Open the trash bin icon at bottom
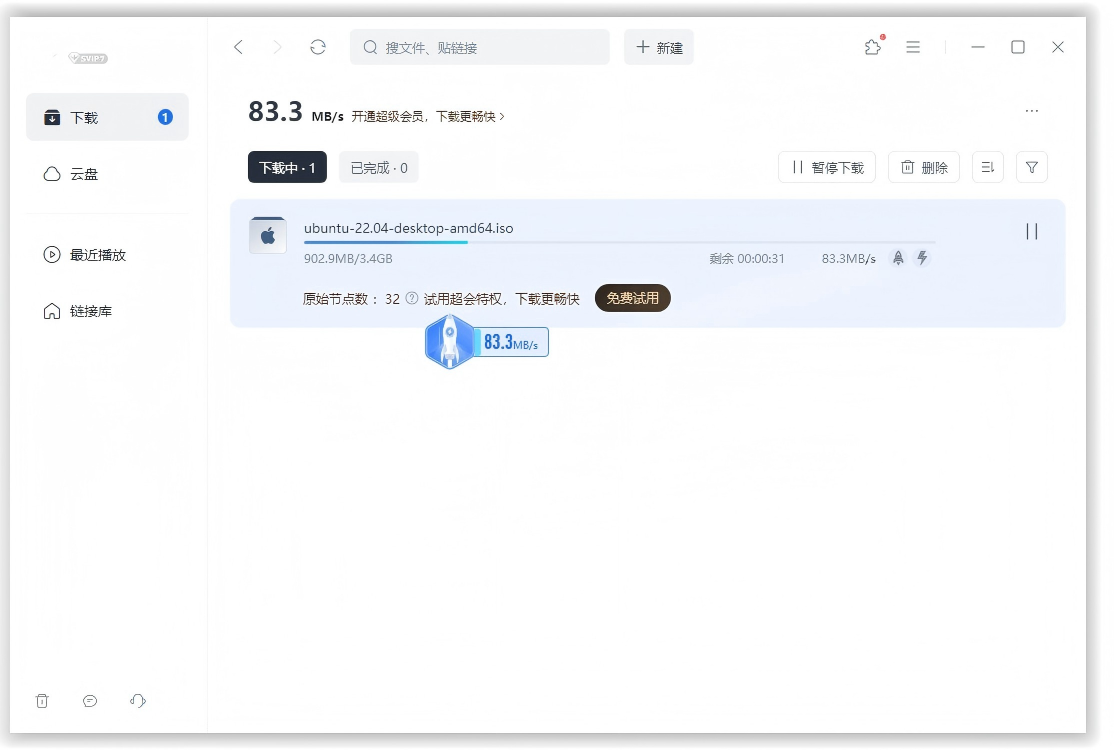The image size is (1114, 750). coord(42,701)
